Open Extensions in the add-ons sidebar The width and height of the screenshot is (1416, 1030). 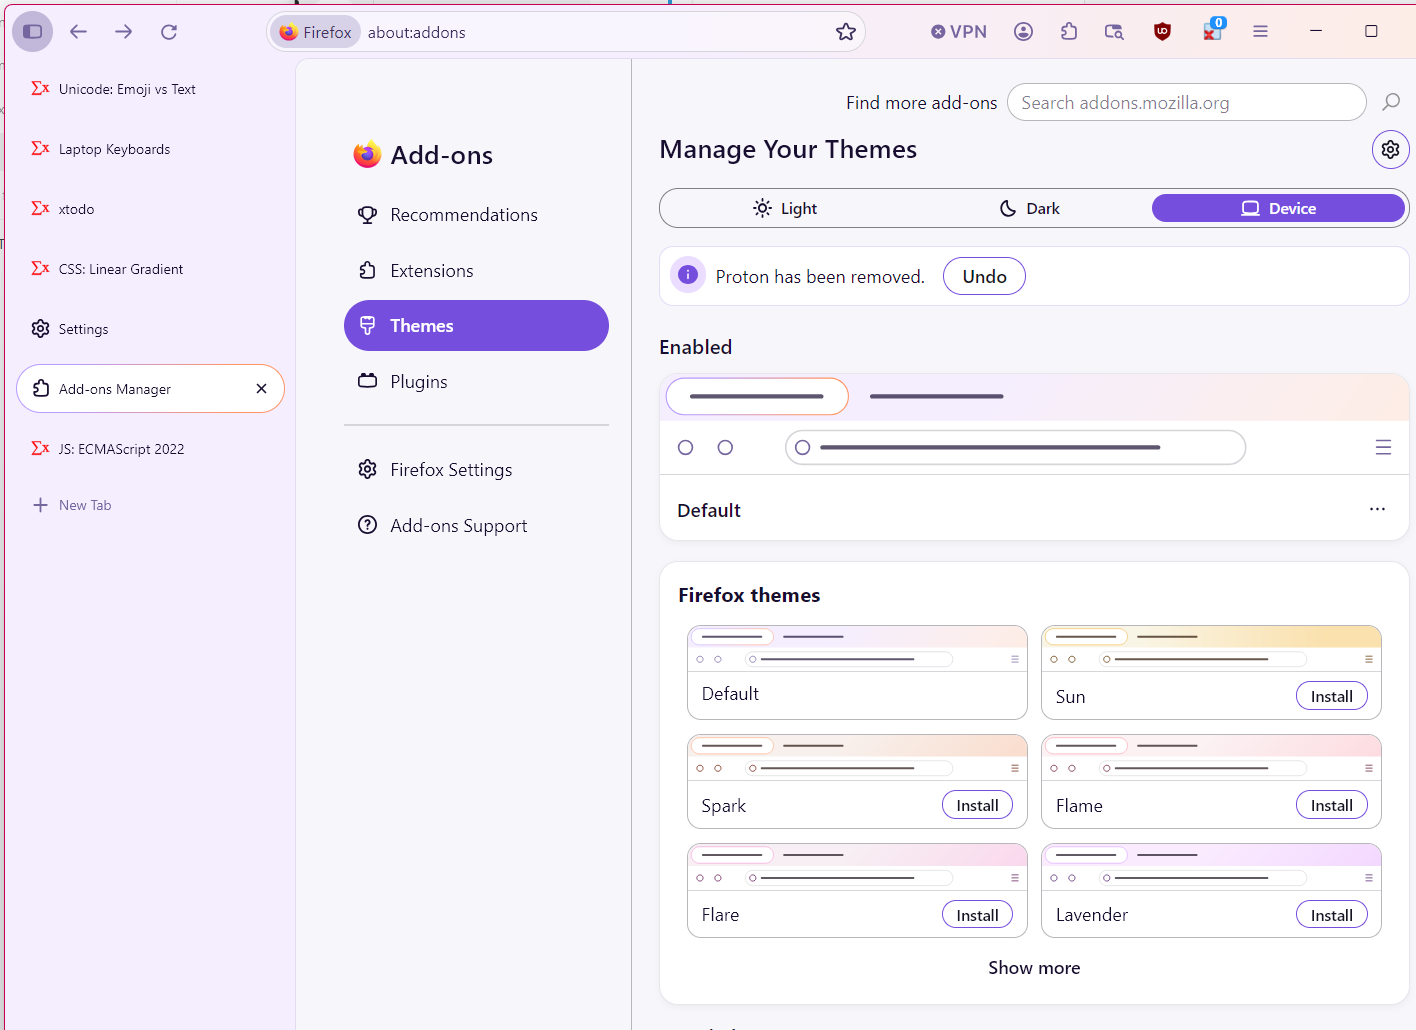click(x=476, y=271)
